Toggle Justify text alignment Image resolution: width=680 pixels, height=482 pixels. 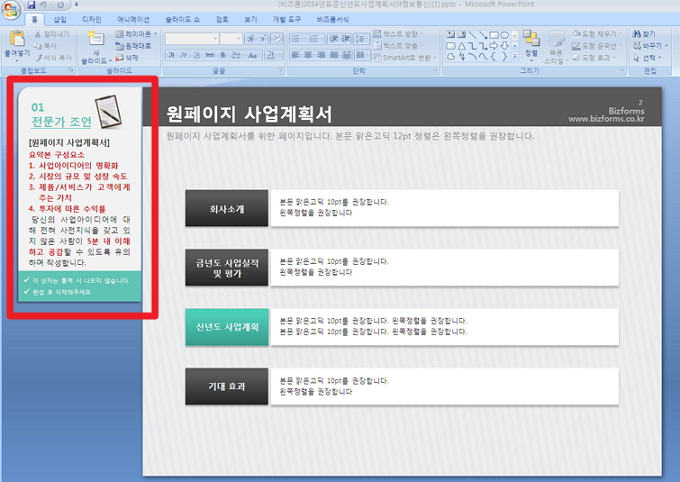pyautogui.click(x=334, y=55)
